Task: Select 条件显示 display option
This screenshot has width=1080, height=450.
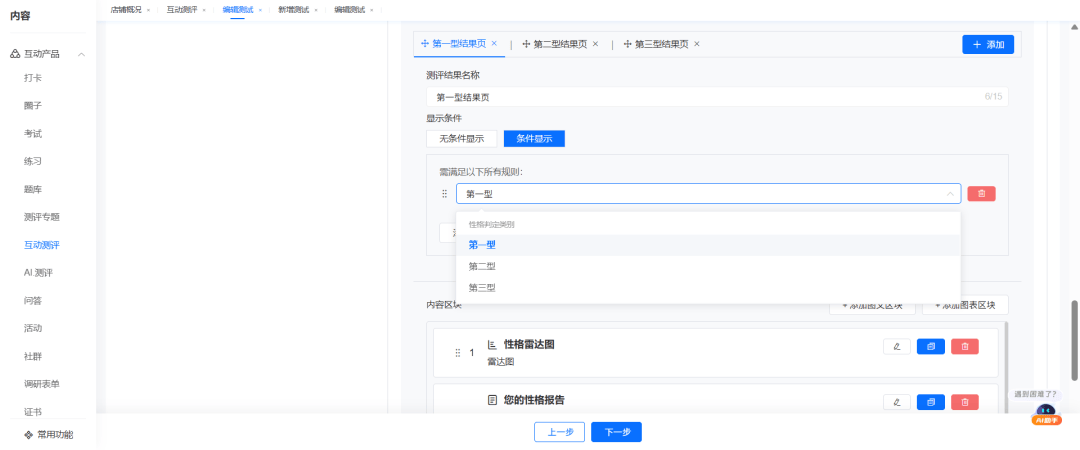Action: pos(534,139)
